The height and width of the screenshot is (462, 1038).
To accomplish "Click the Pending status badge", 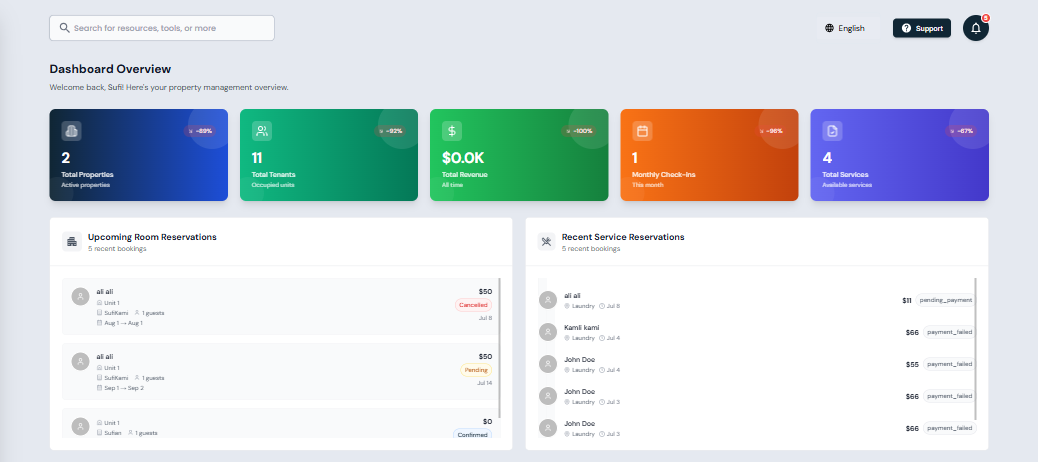I will tap(476, 370).
